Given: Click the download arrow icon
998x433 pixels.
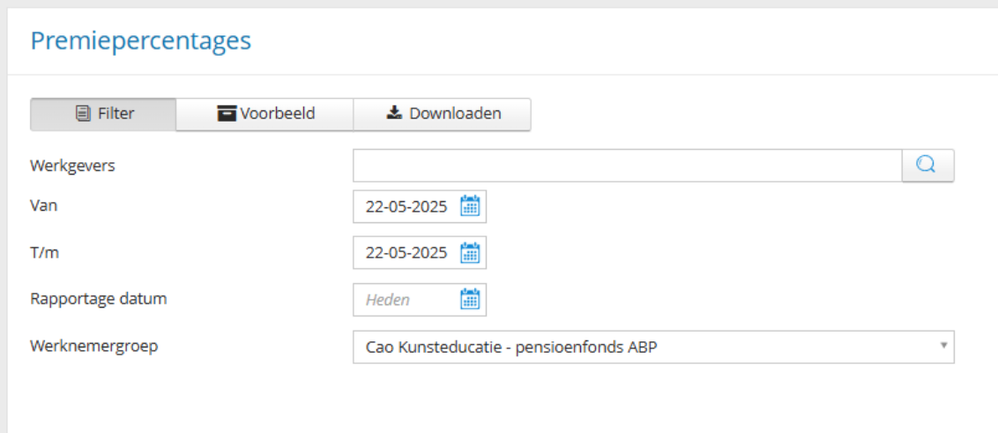Looking at the screenshot, I should 394,114.
